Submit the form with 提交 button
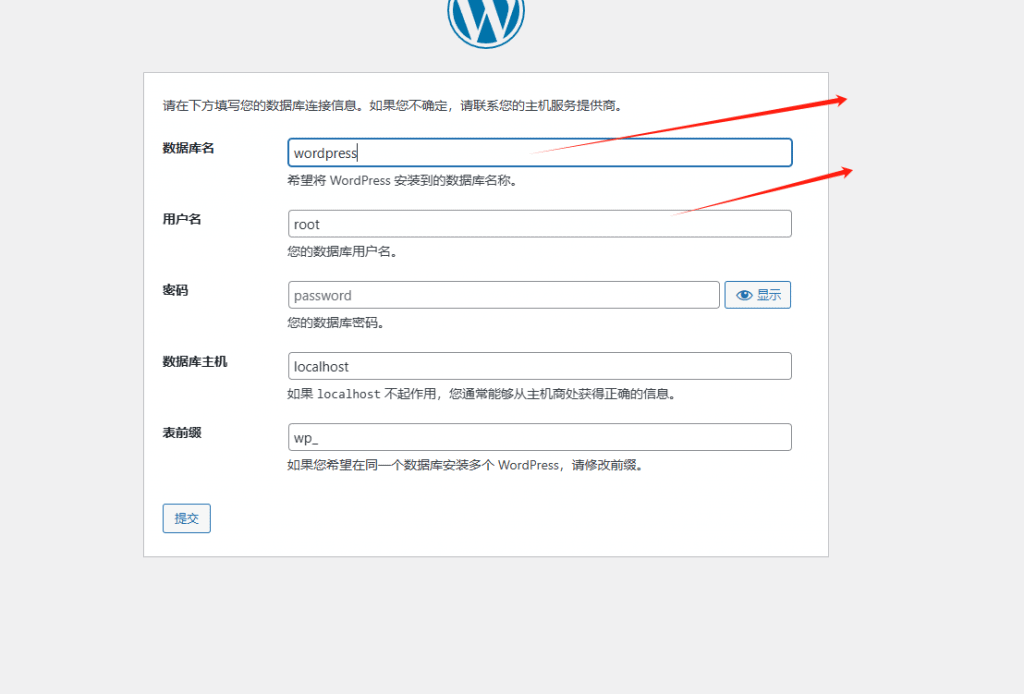Image resolution: width=1024 pixels, height=694 pixels. (x=187, y=518)
